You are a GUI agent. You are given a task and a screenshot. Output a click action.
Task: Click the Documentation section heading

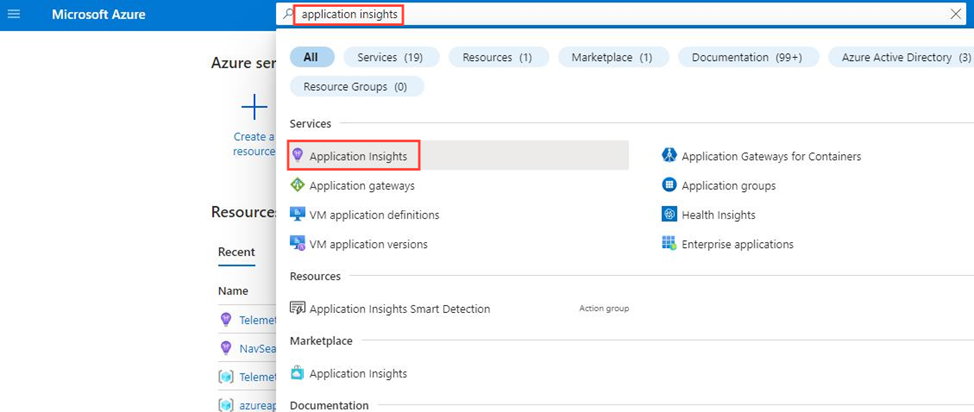(x=329, y=405)
